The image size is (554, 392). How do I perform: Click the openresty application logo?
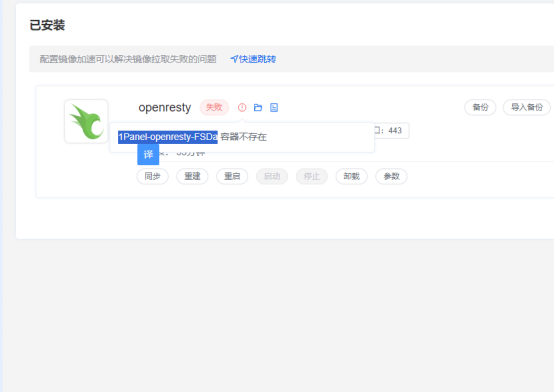pyautogui.click(x=86, y=121)
